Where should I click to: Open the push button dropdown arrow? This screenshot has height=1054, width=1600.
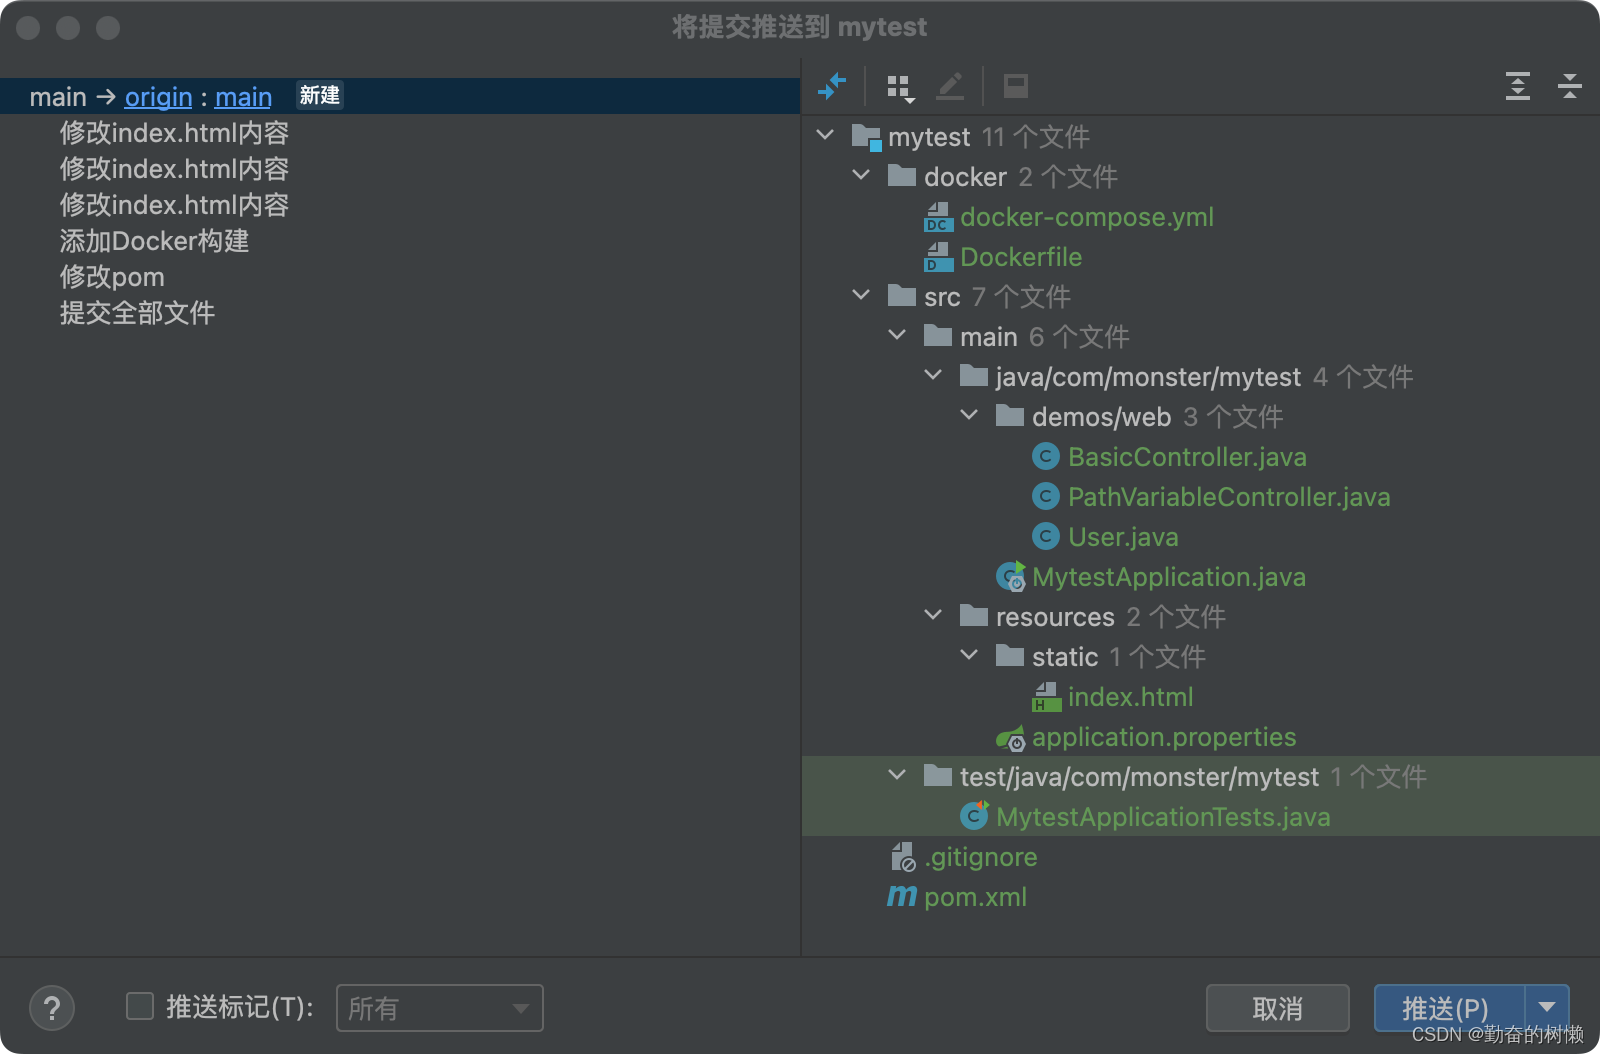point(1547,1008)
